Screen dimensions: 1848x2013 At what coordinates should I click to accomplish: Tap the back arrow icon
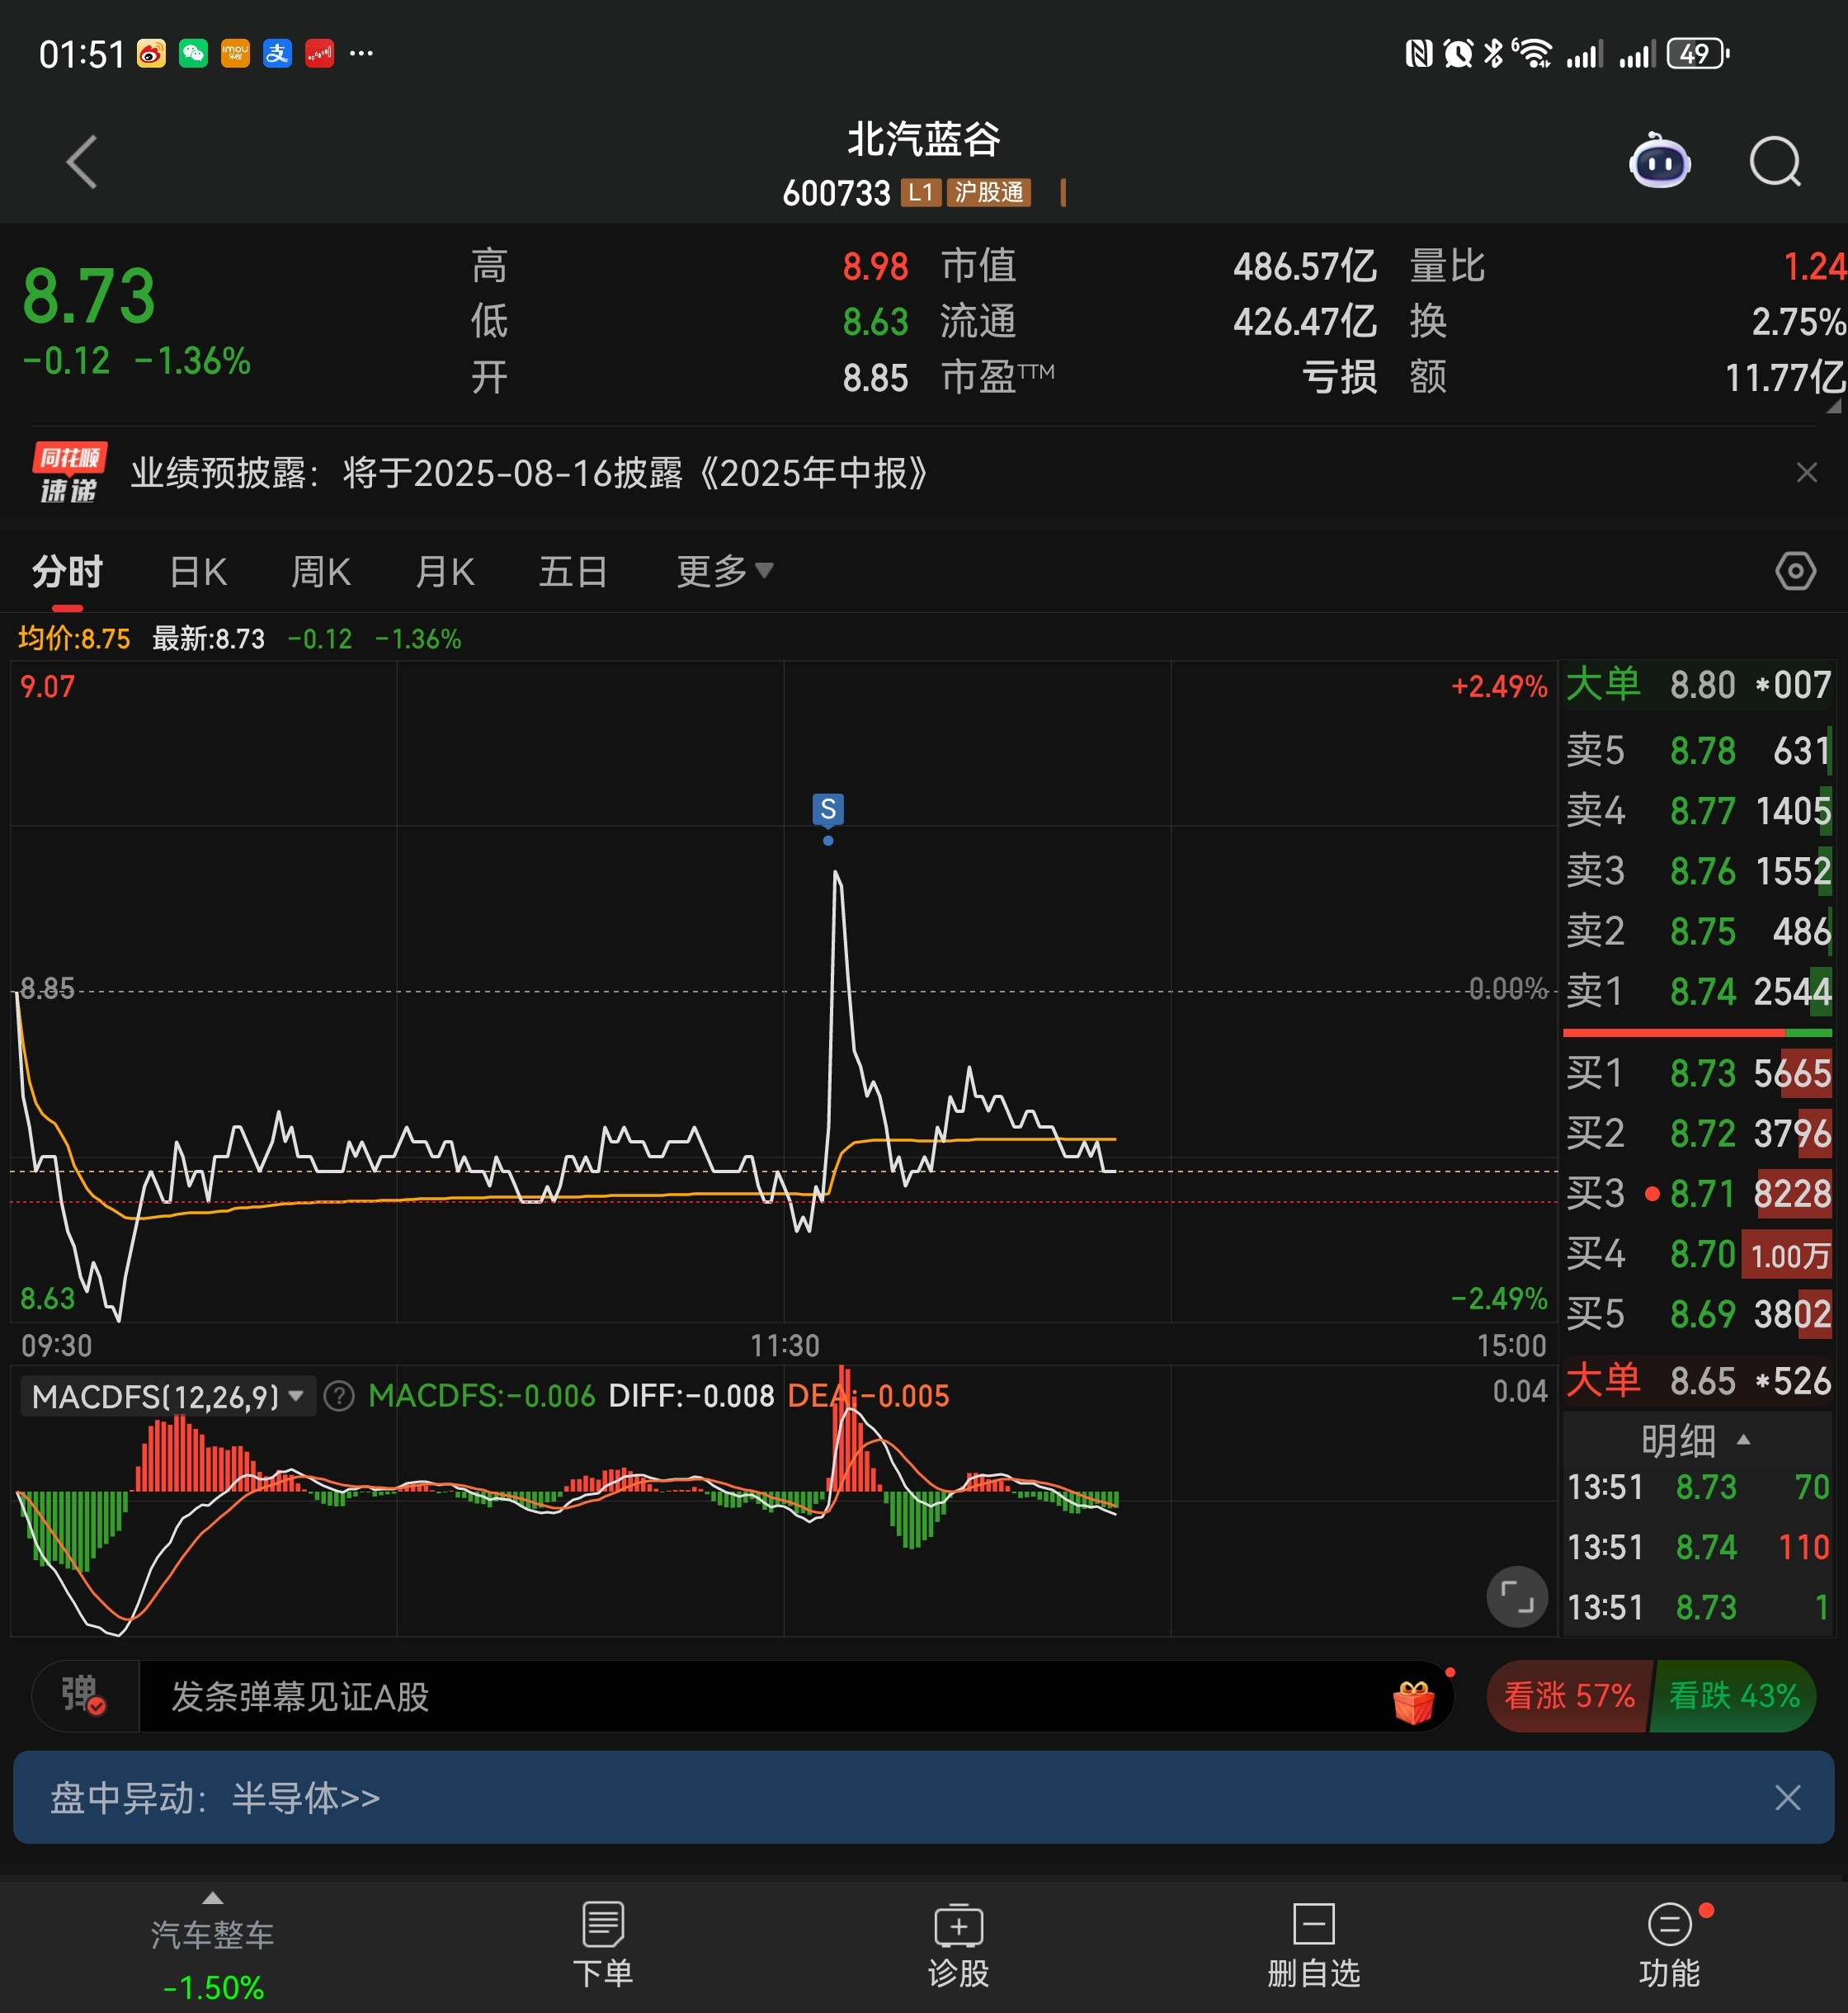pos(82,161)
